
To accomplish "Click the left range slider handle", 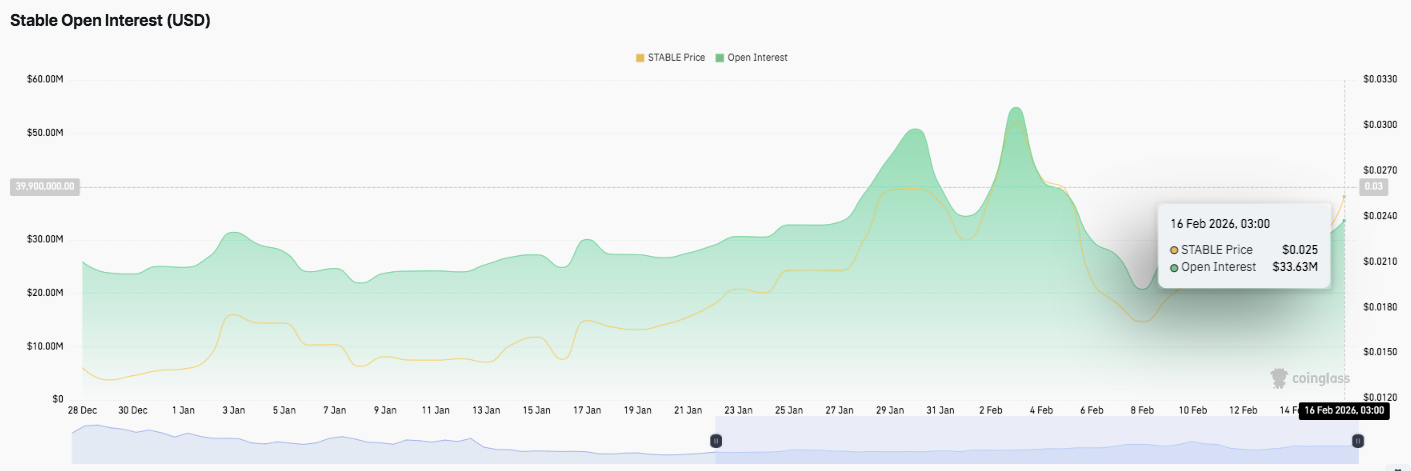I will (716, 441).
